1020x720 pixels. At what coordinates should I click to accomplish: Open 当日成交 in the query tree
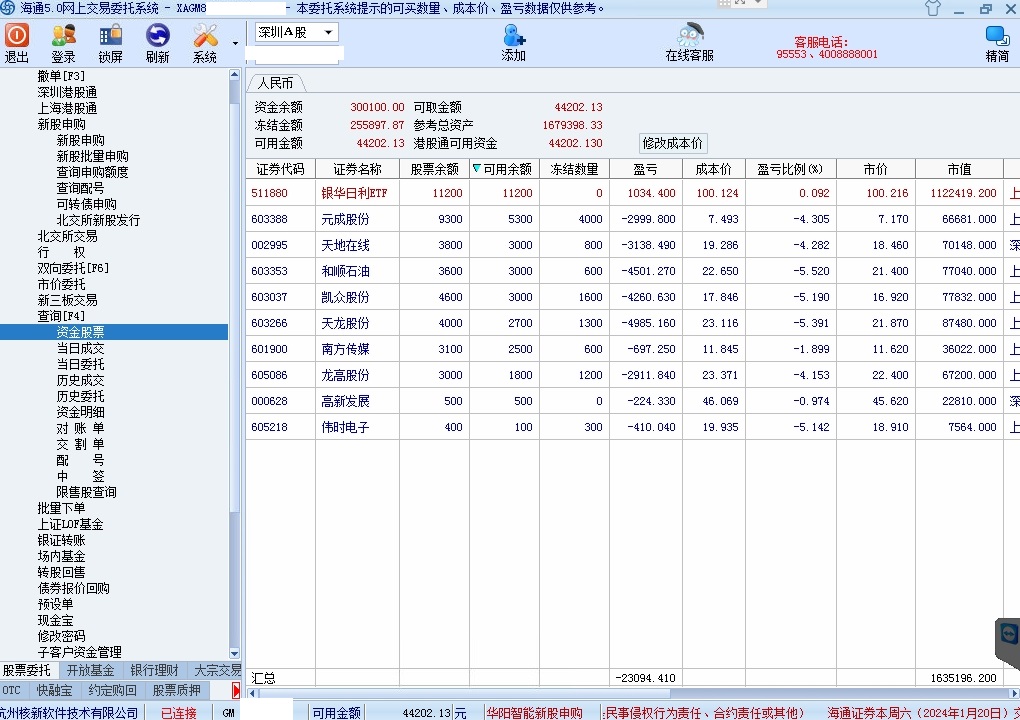pyautogui.click(x=80, y=348)
